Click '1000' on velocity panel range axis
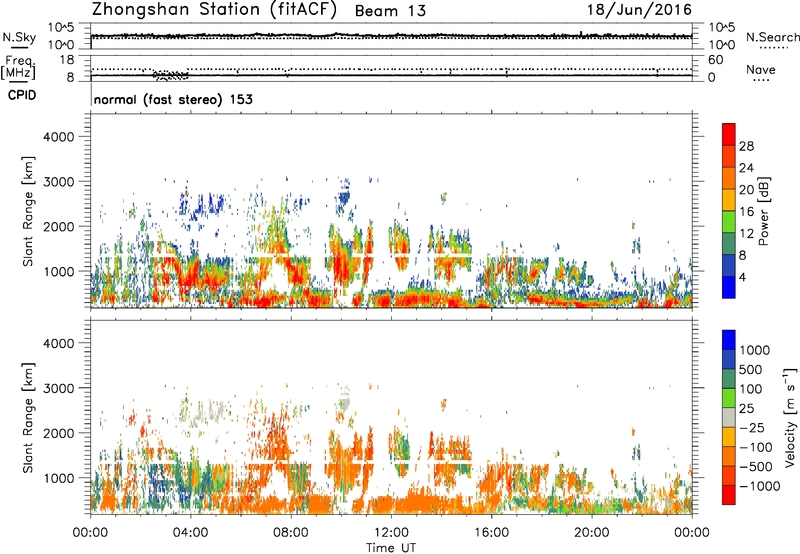 (58, 478)
